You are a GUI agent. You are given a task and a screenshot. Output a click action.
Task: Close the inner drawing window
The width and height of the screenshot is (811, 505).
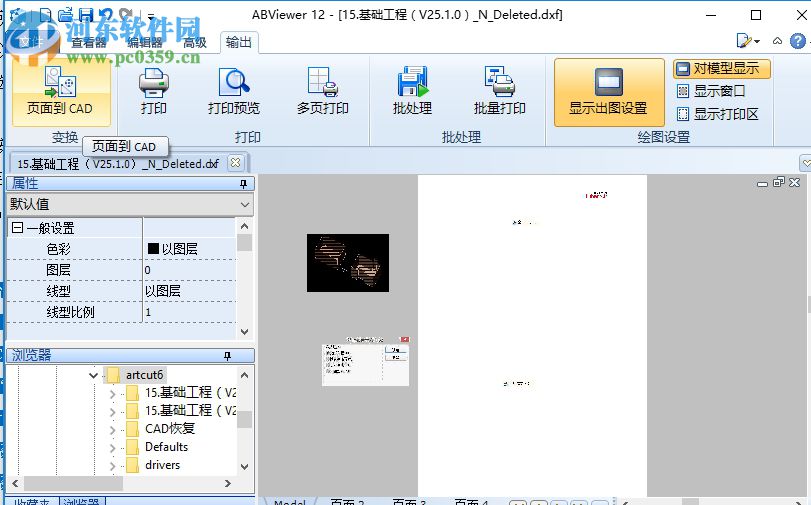pyautogui.click(x=794, y=182)
